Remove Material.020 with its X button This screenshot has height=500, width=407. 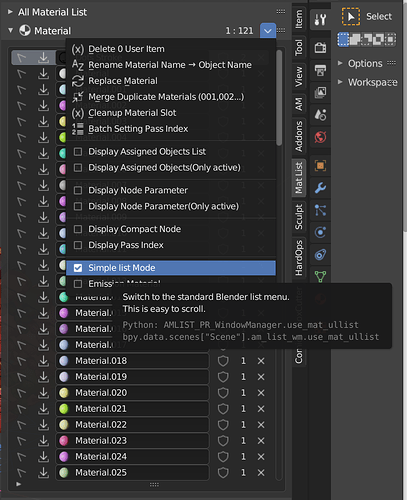click(x=261, y=393)
